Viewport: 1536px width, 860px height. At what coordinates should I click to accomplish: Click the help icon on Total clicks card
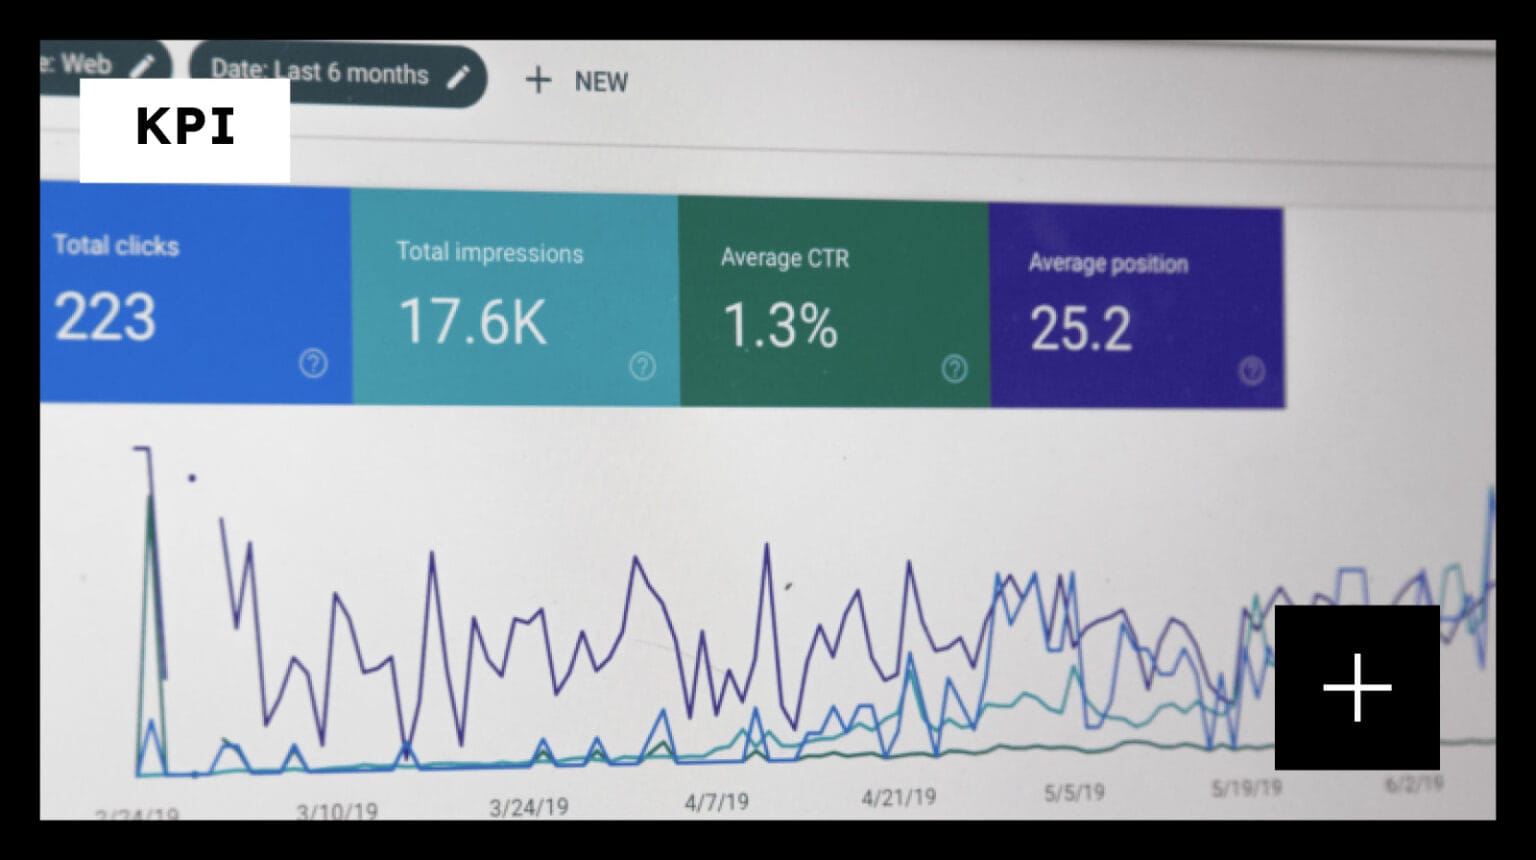(313, 363)
